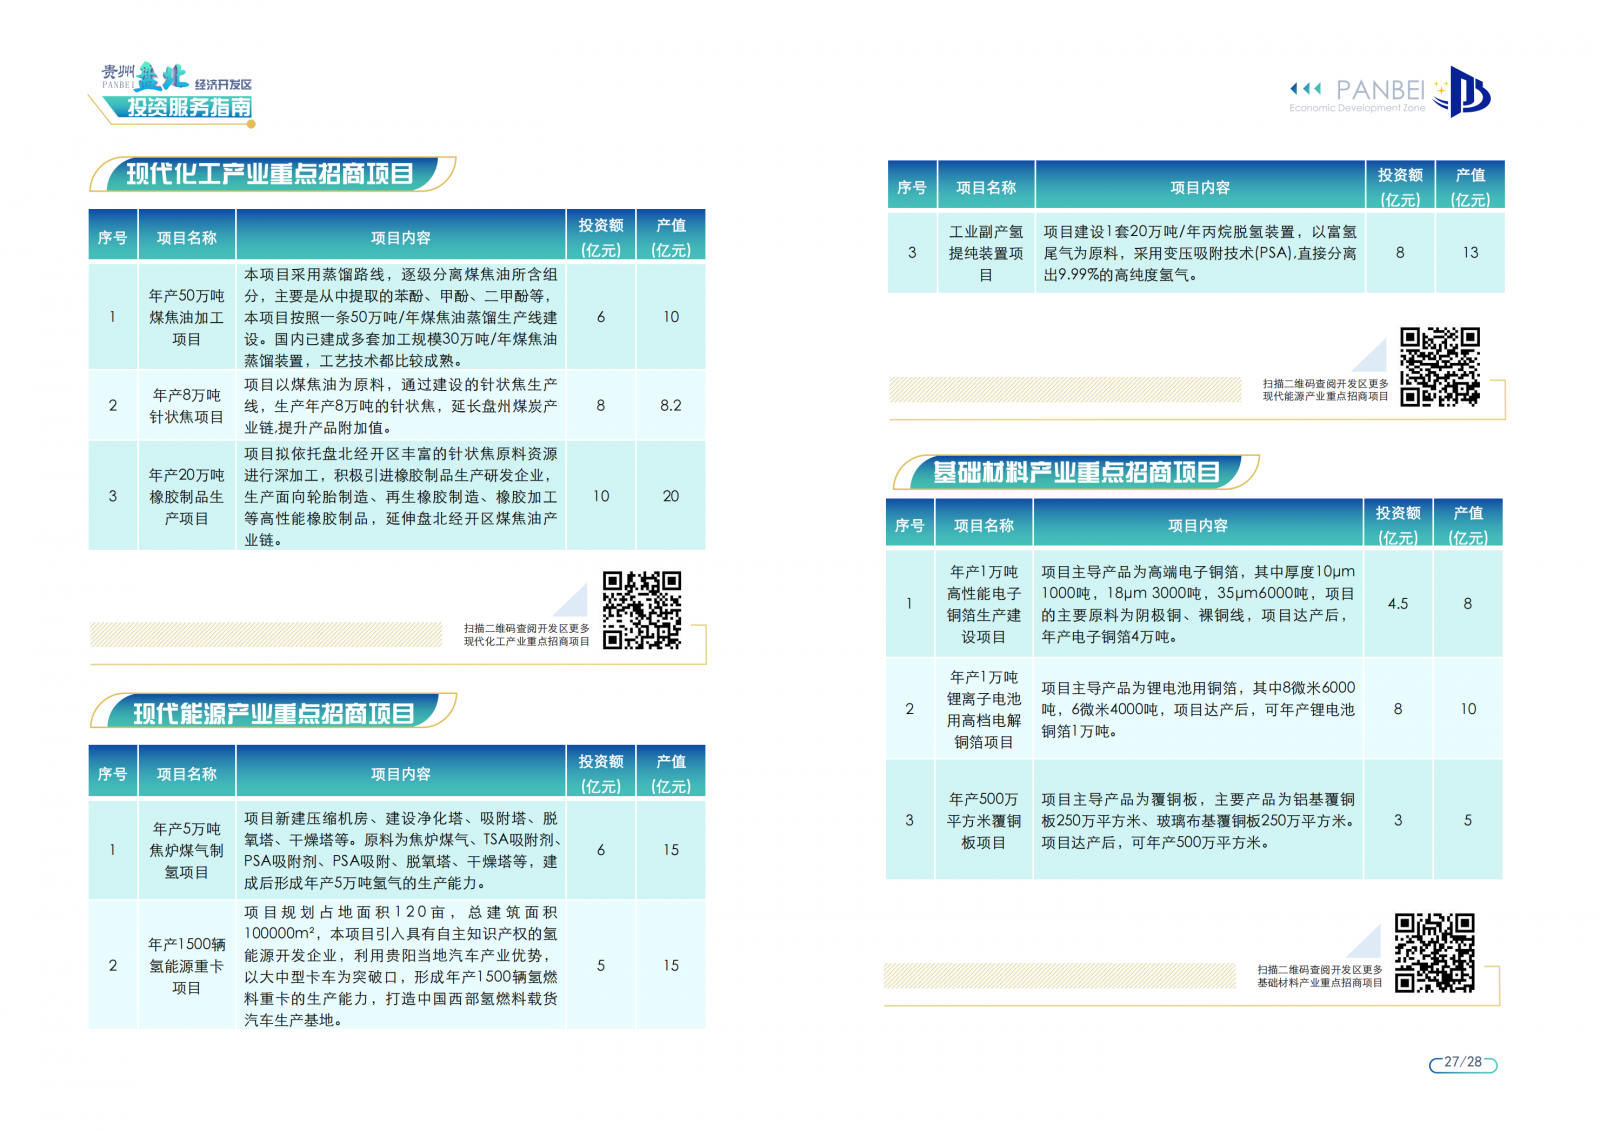The width and height of the screenshot is (1600, 1131).
Task: Click the blue PANBEI emblem icon top right
Action: coord(1470,92)
